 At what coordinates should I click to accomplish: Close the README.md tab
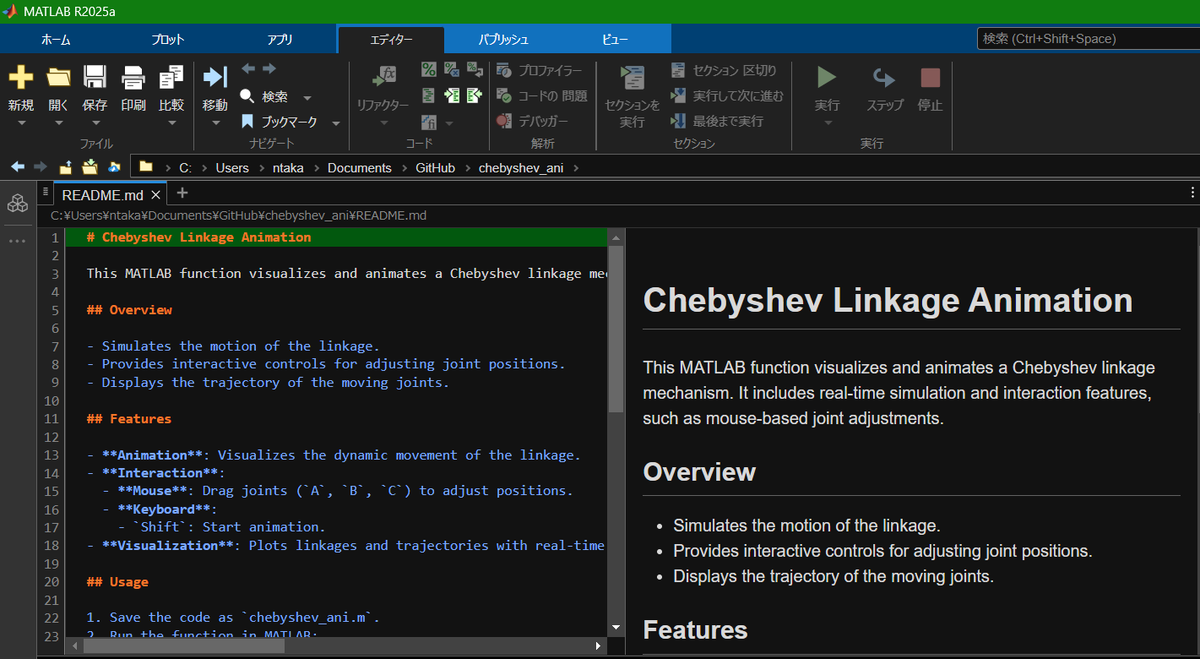(x=156, y=195)
